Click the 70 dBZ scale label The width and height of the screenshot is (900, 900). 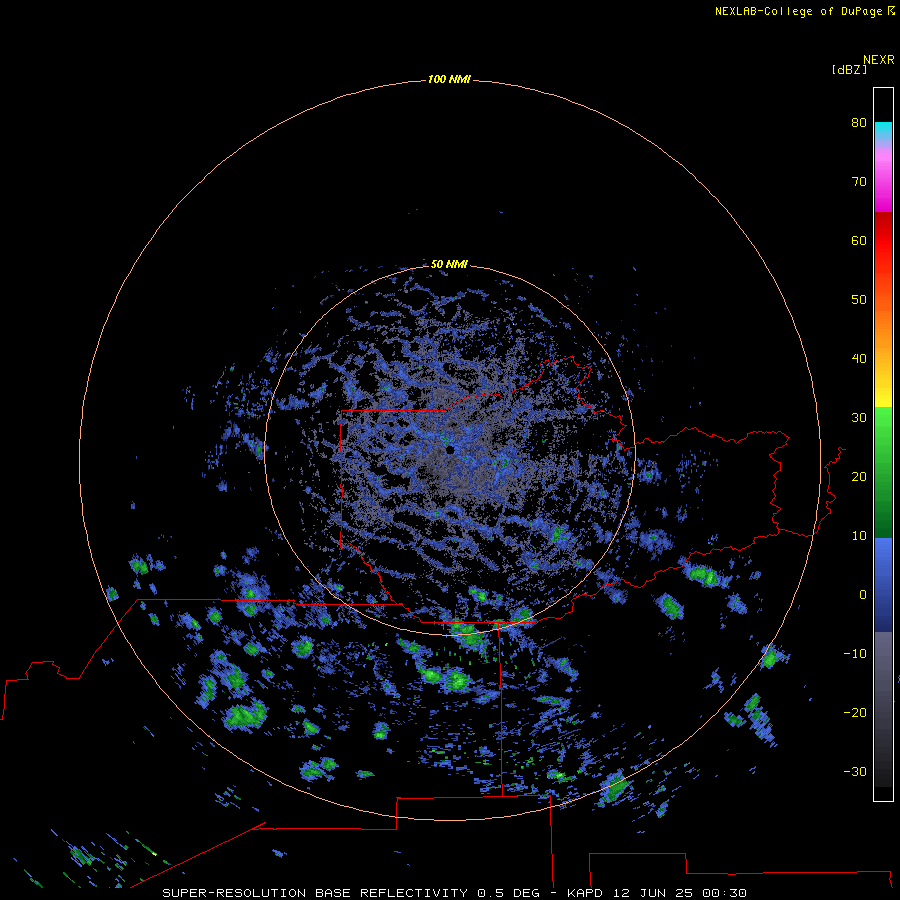[x=859, y=181]
